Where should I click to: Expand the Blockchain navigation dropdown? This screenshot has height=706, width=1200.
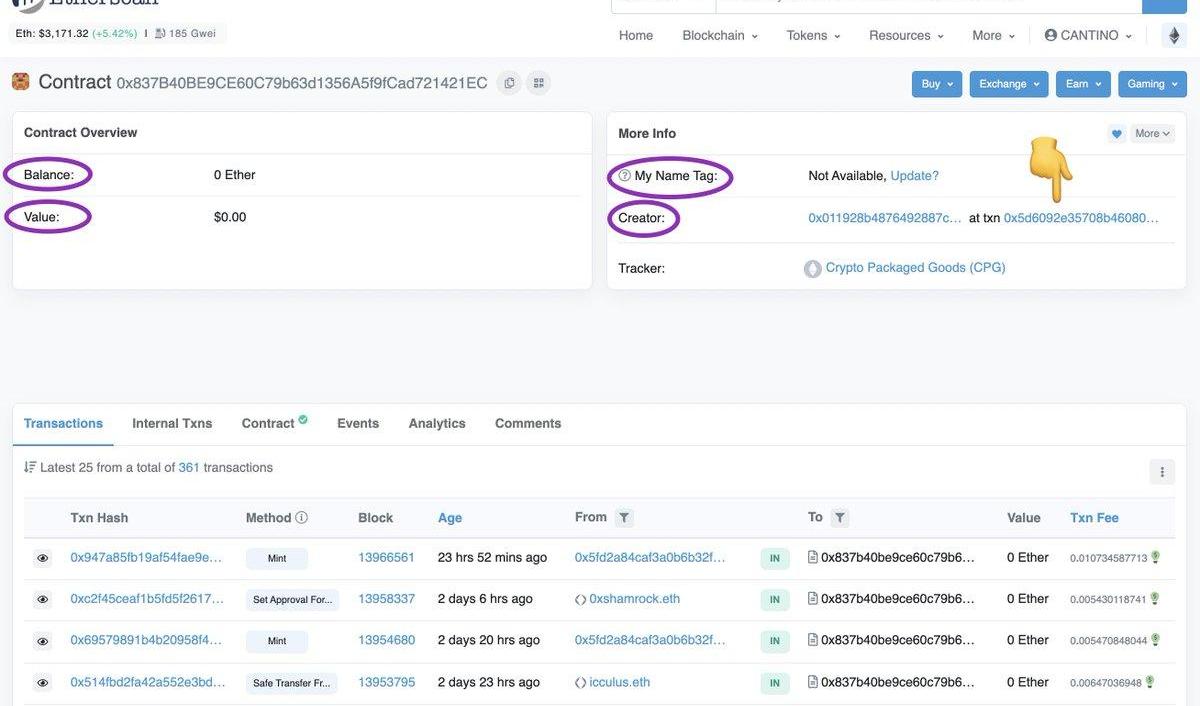point(720,35)
